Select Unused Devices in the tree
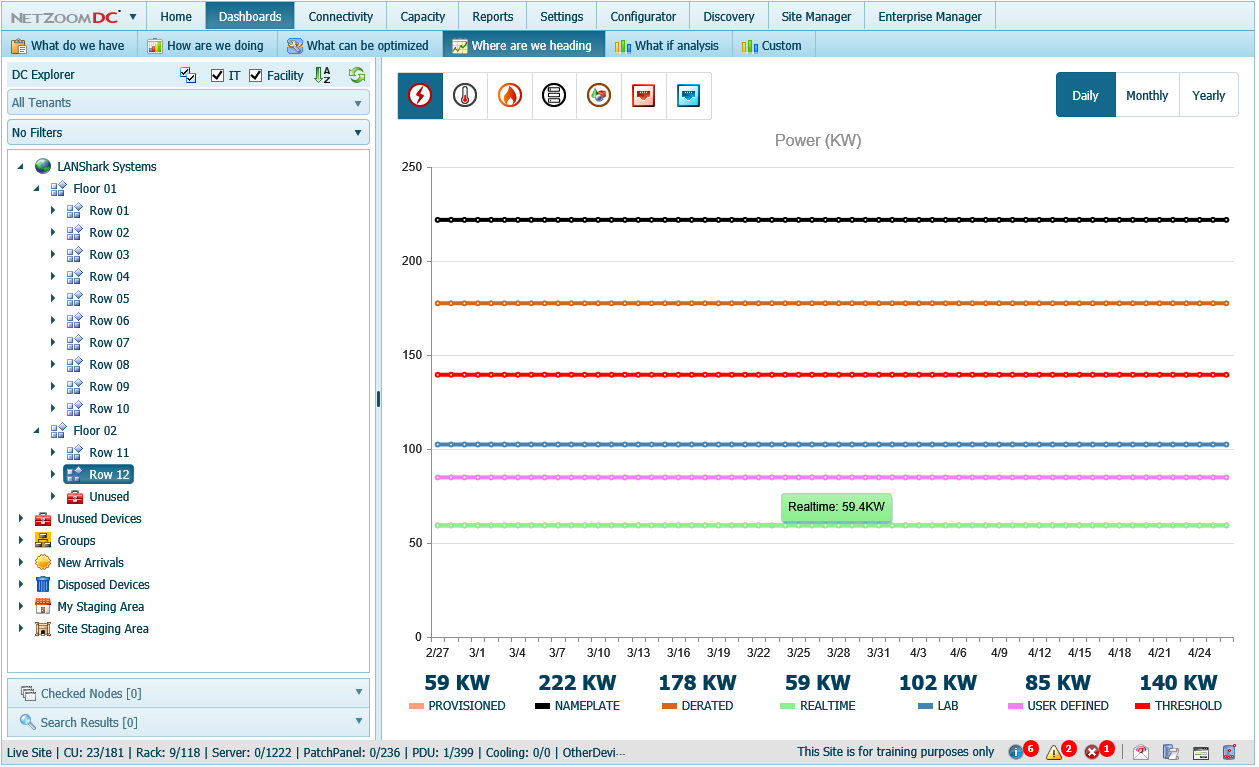Screen dimensions: 1259x767 pos(99,519)
